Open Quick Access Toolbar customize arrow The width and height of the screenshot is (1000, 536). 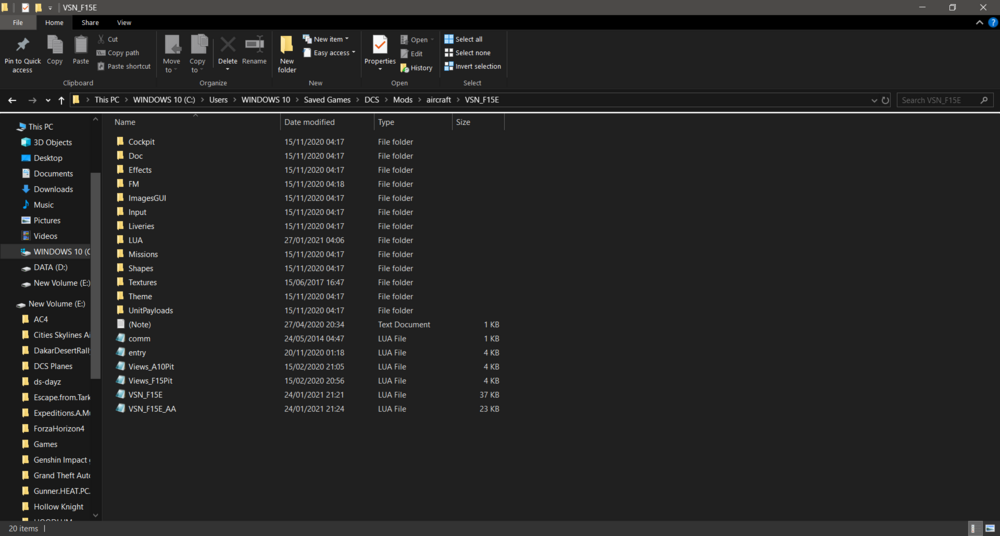50,8
